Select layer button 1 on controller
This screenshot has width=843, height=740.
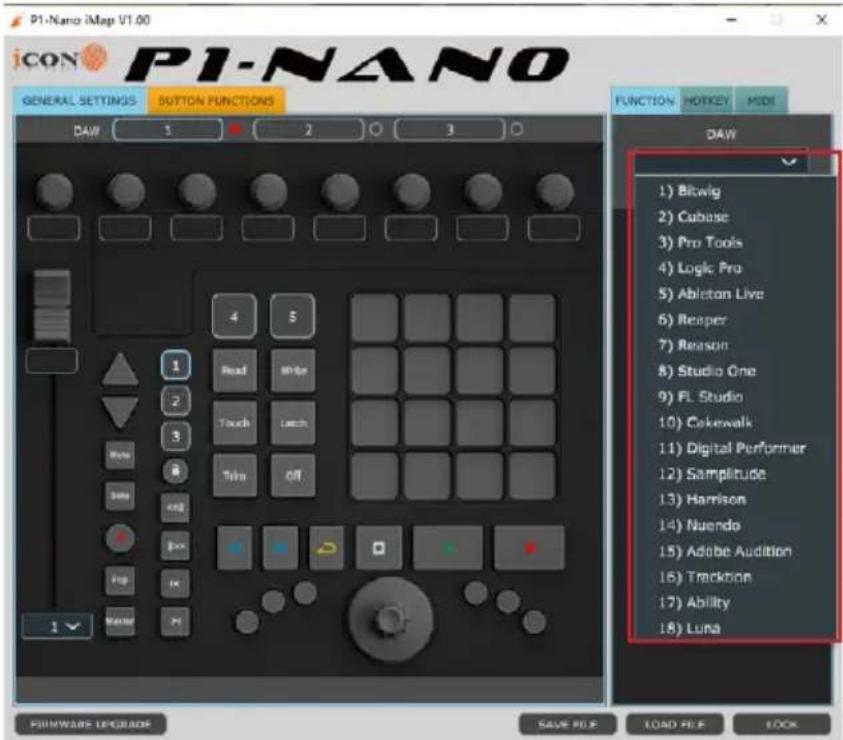tap(175, 366)
